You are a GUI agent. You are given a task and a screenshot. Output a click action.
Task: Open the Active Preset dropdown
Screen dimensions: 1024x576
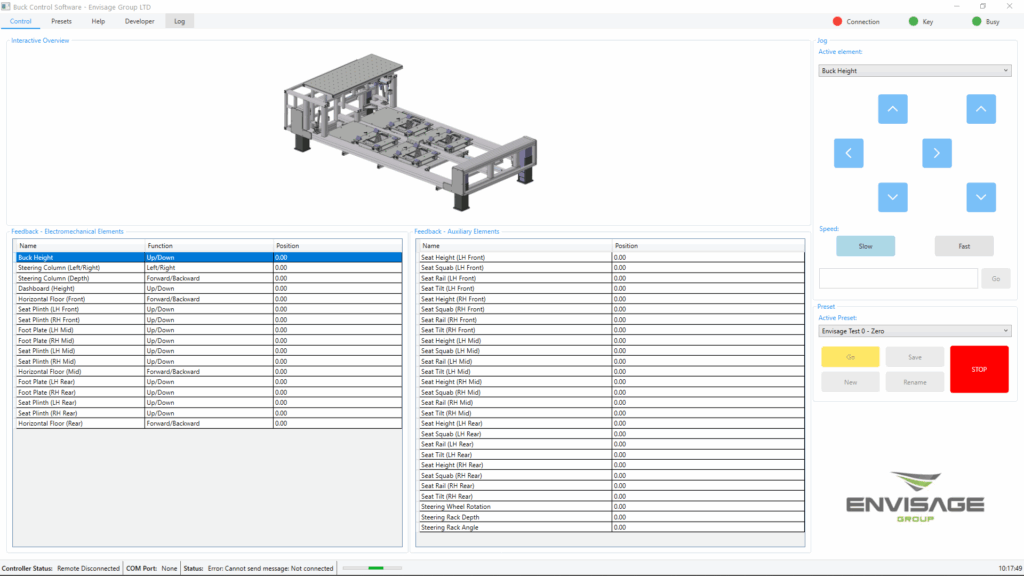[913, 329]
